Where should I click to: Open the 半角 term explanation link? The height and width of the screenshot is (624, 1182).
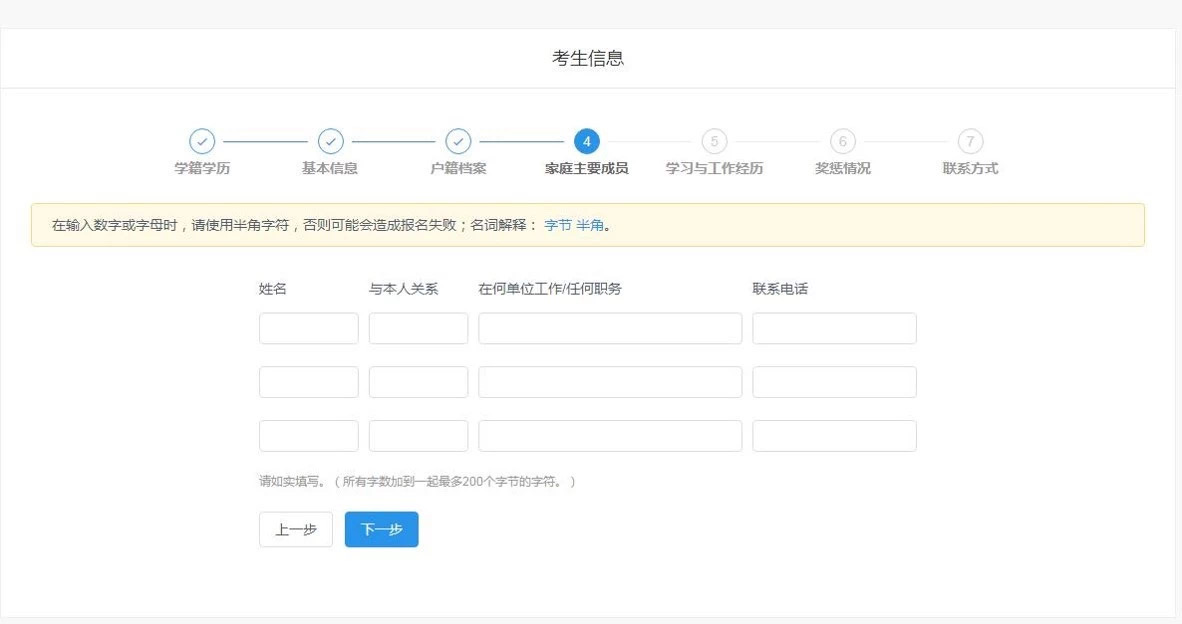tap(589, 226)
